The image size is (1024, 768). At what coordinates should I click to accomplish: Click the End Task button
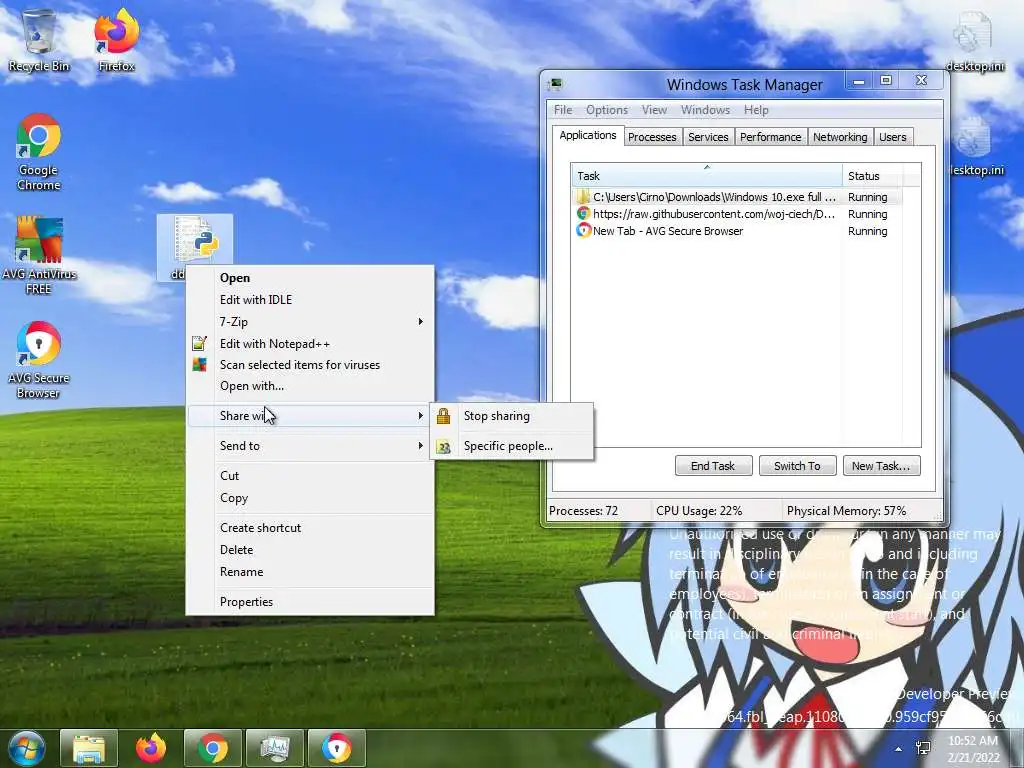point(713,466)
